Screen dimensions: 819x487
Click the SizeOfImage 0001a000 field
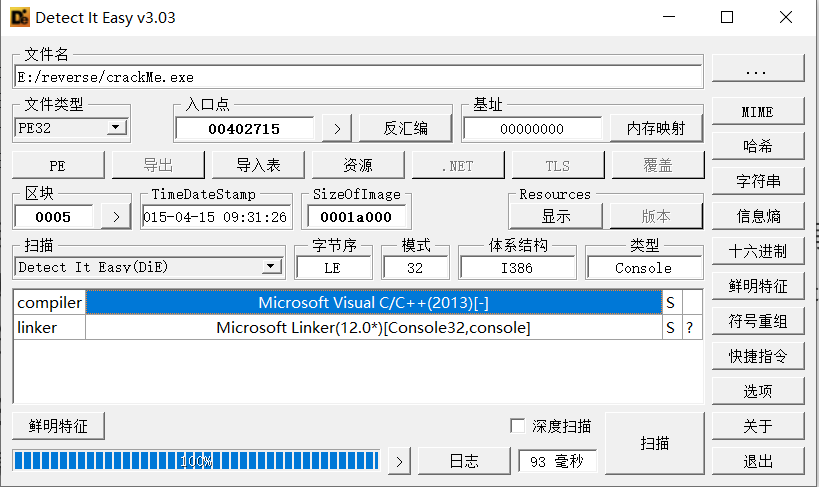356,217
